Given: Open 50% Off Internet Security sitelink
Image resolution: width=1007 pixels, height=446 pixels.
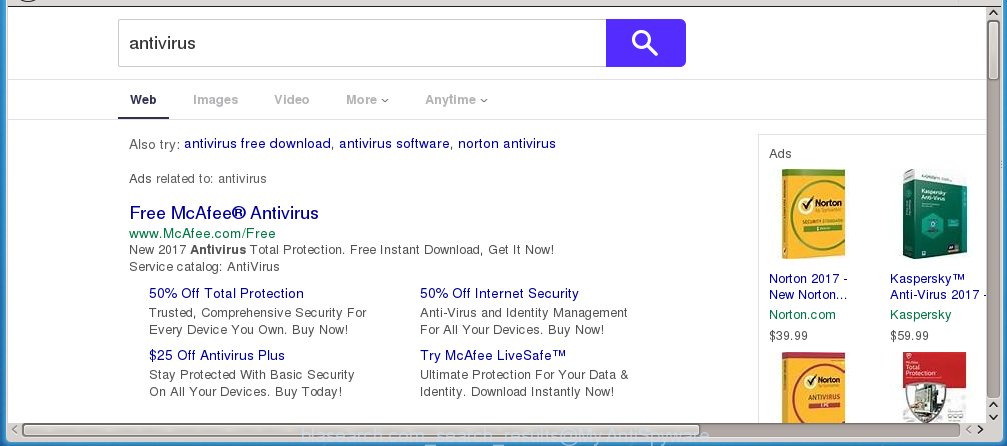Looking at the screenshot, I should [499, 294].
